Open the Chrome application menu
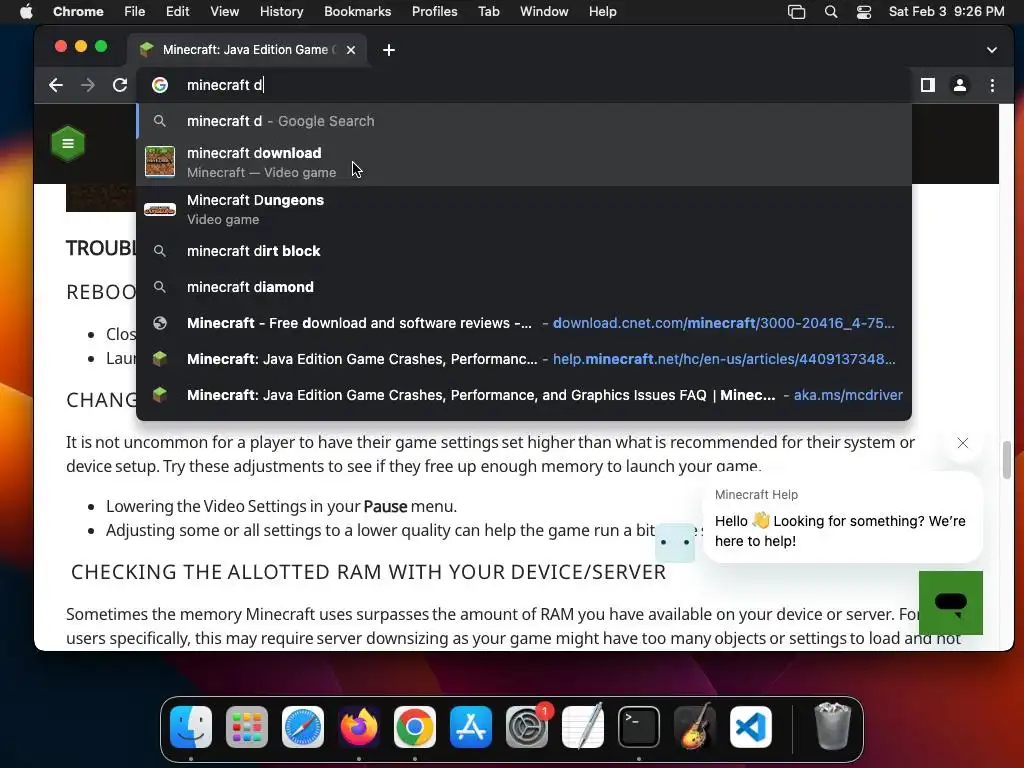Image resolution: width=1024 pixels, height=768 pixels. [78, 11]
